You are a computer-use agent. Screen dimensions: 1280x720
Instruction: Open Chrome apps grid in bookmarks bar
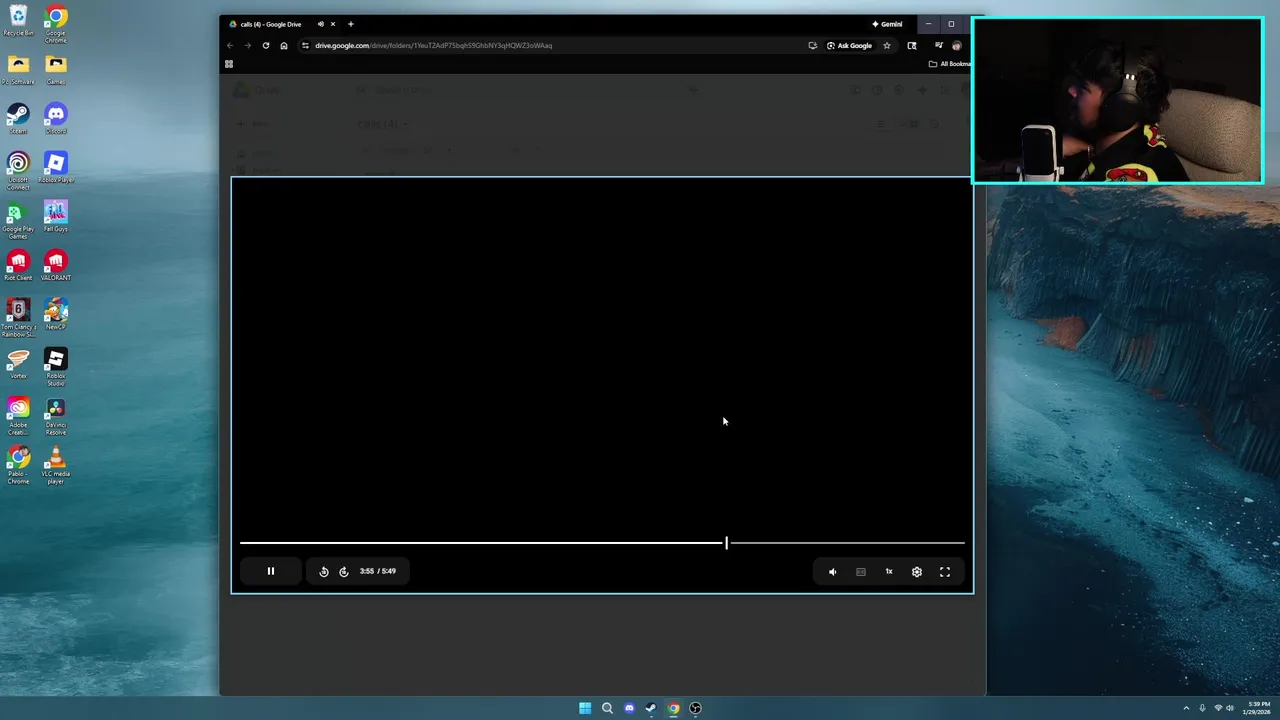229,64
